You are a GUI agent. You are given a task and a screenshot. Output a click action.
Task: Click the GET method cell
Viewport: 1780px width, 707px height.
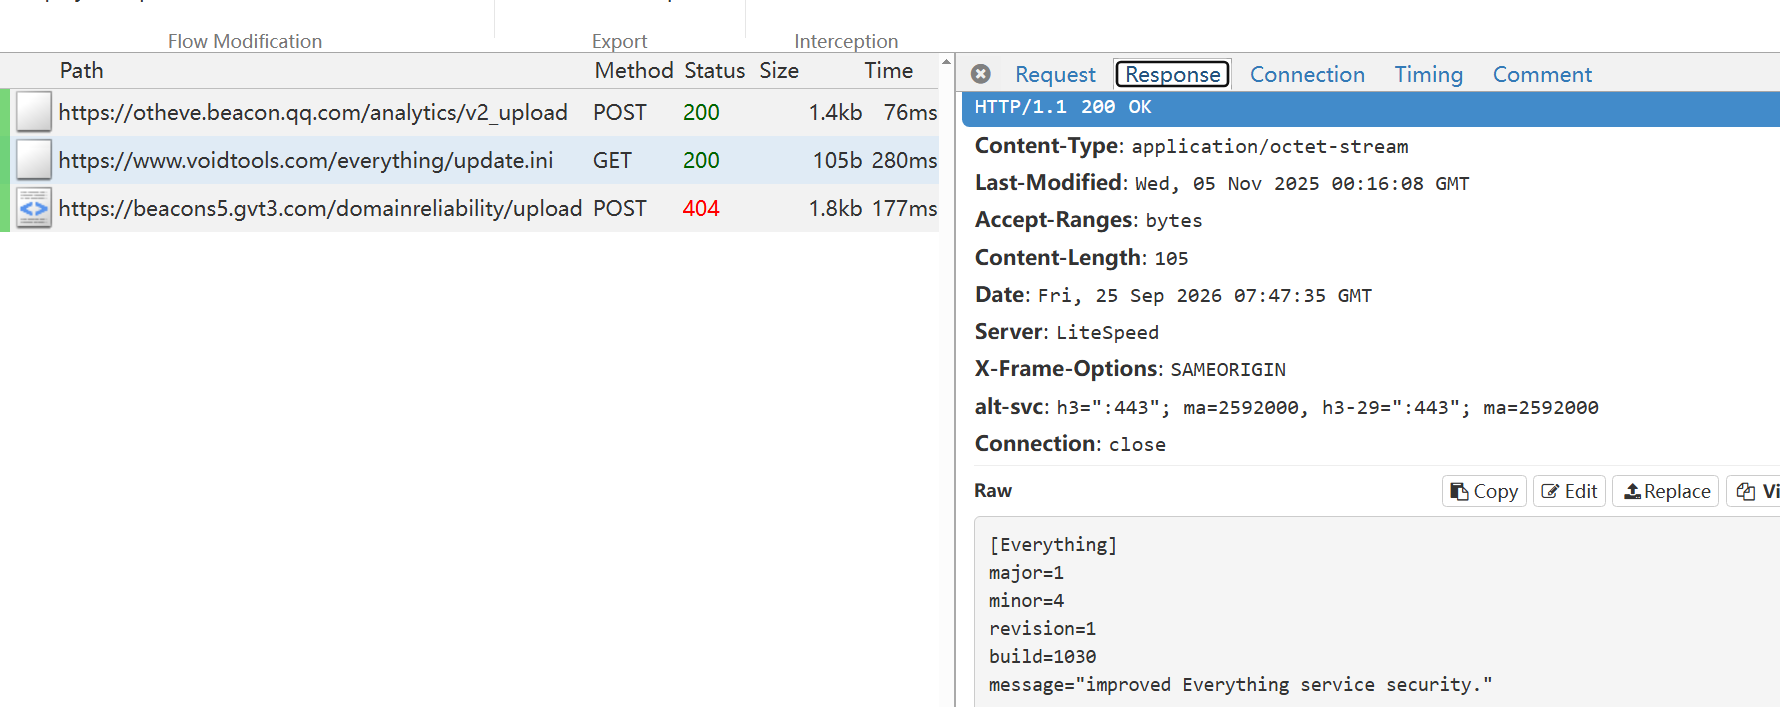[x=612, y=160]
